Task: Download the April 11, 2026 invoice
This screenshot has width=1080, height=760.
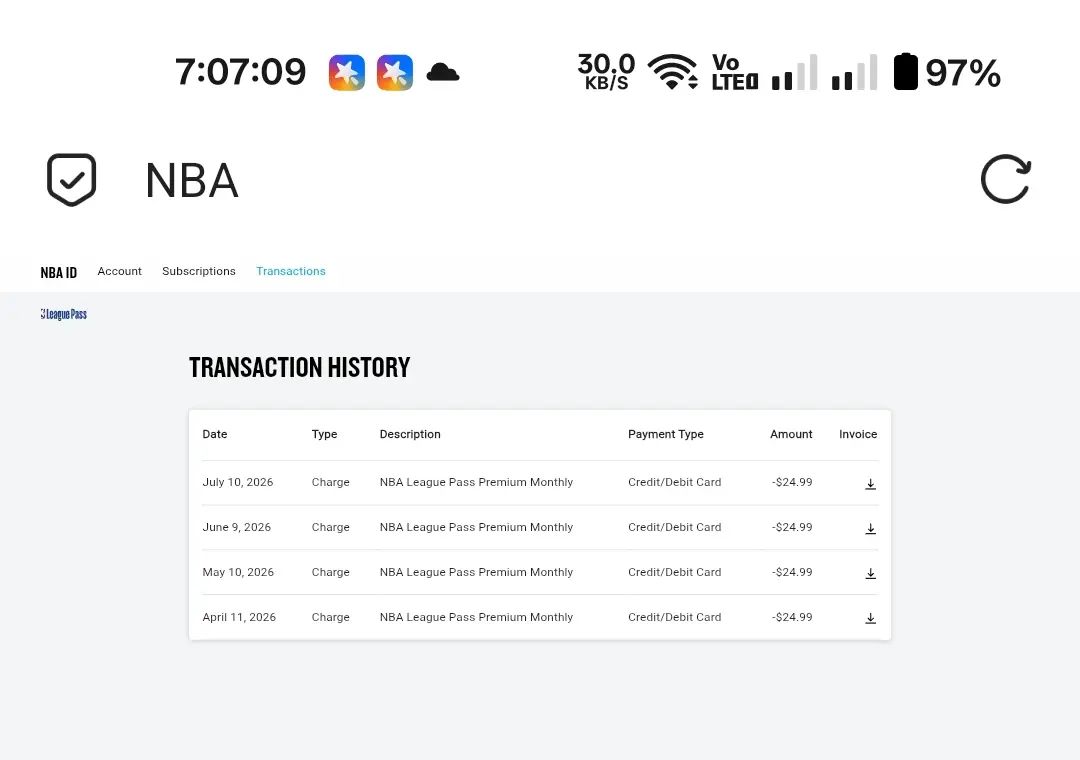Action: [x=871, y=618]
